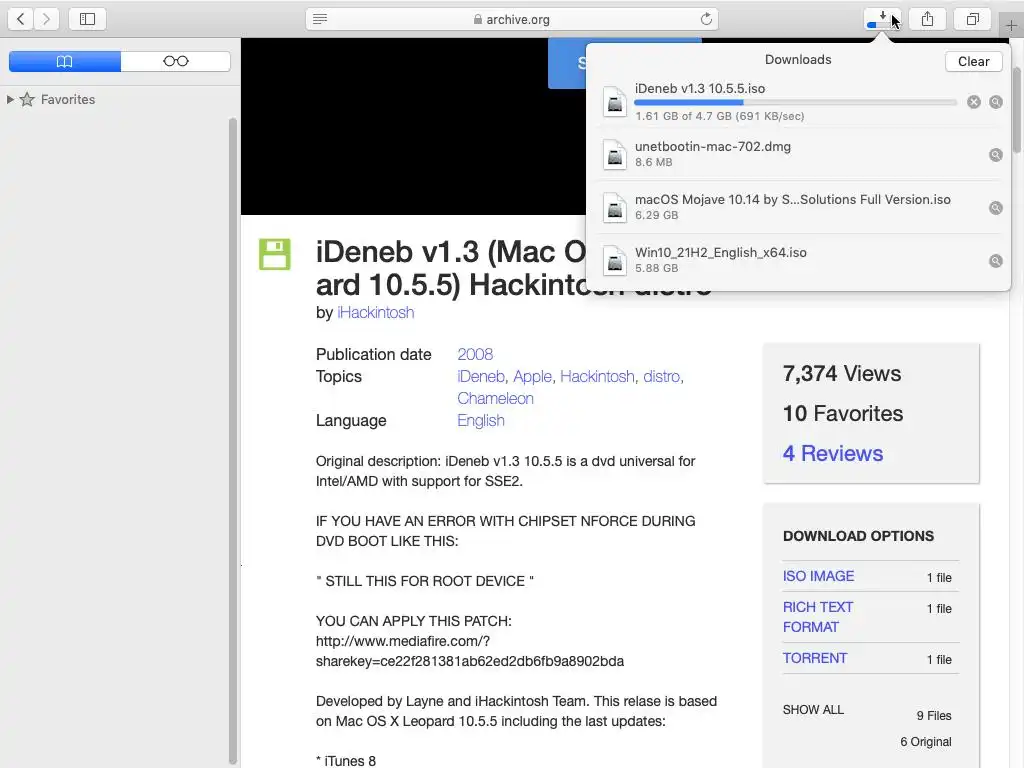Click the iDeneb v1.3 10.5.5.iso file icon
Screen dimensions: 1024x768
pyautogui.click(x=615, y=102)
